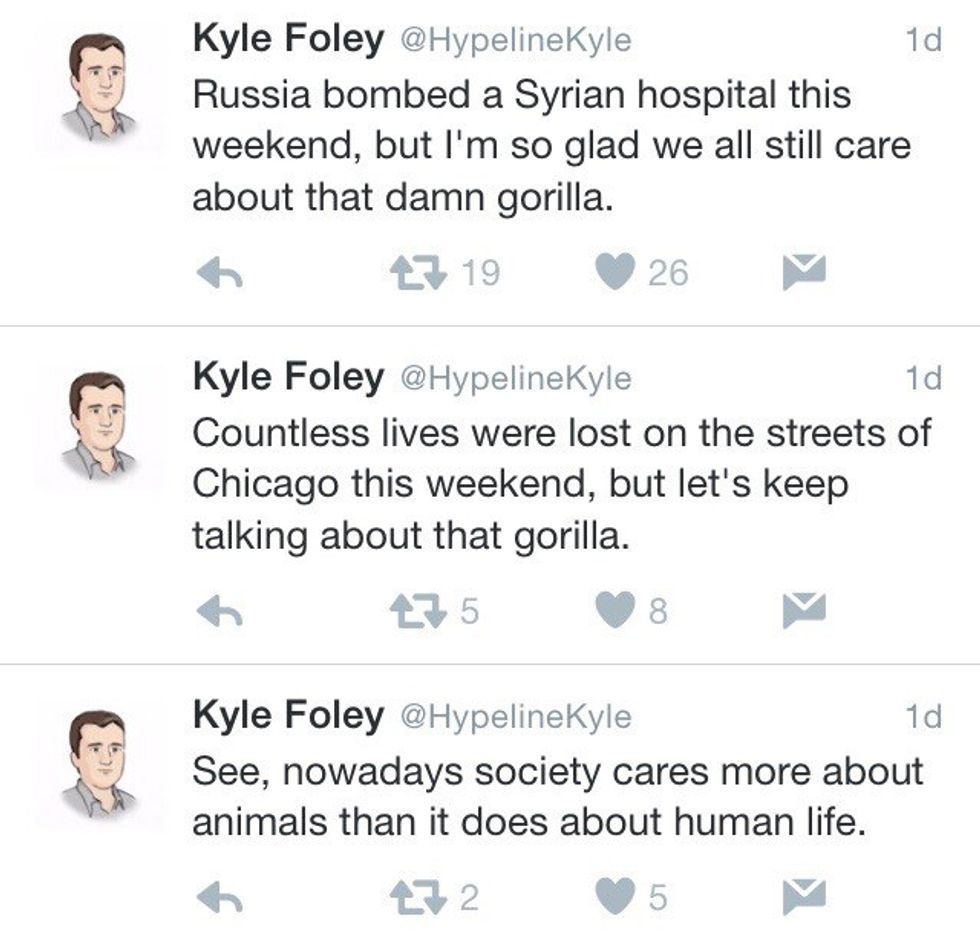This screenshot has width=980, height=936.
Task: Share the Chicago tweet by direct message
Action: click(x=799, y=611)
